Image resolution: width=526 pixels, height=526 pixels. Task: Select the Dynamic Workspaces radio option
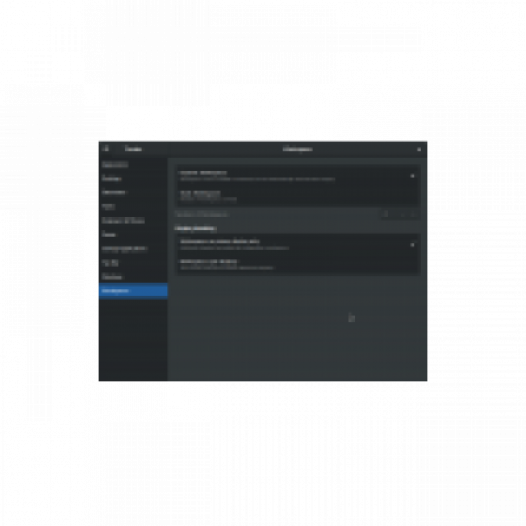[298, 176]
